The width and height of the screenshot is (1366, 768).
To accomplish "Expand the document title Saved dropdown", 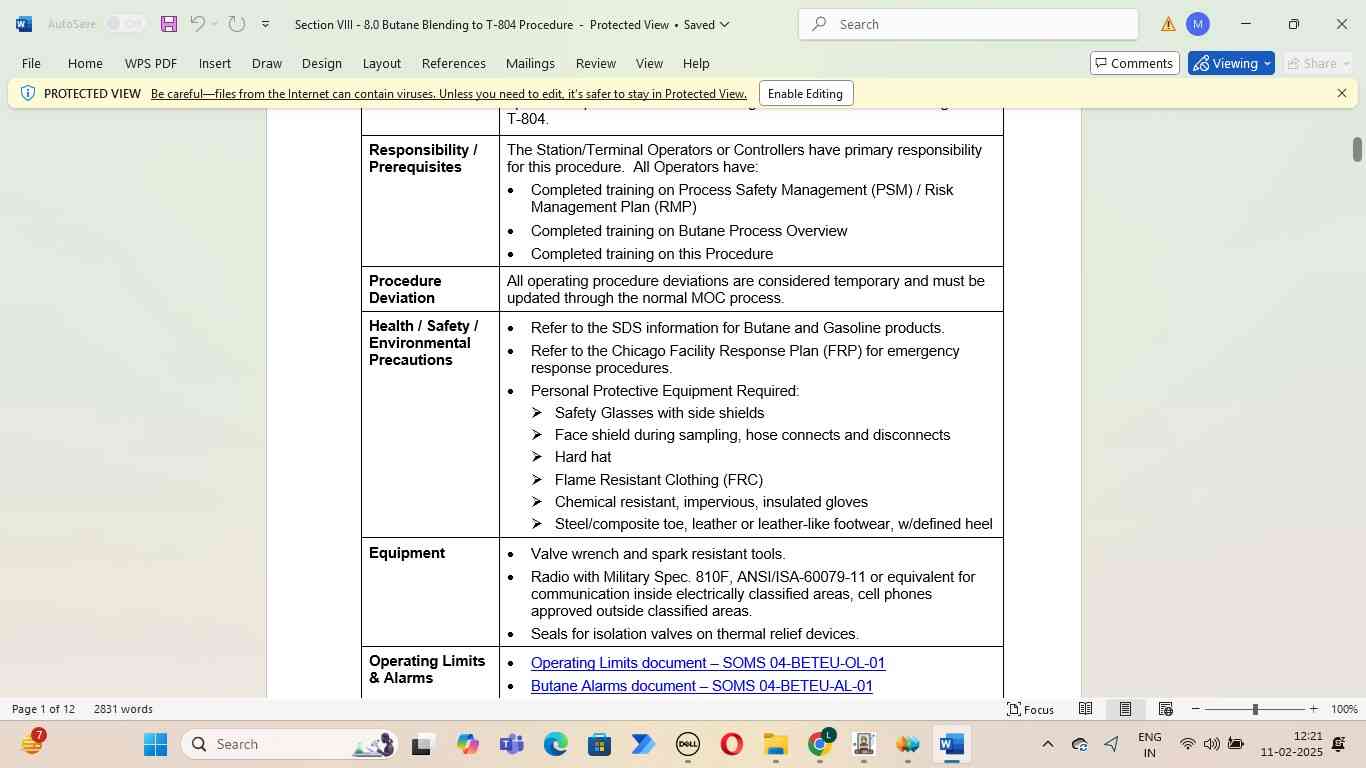I will [x=725, y=24].
